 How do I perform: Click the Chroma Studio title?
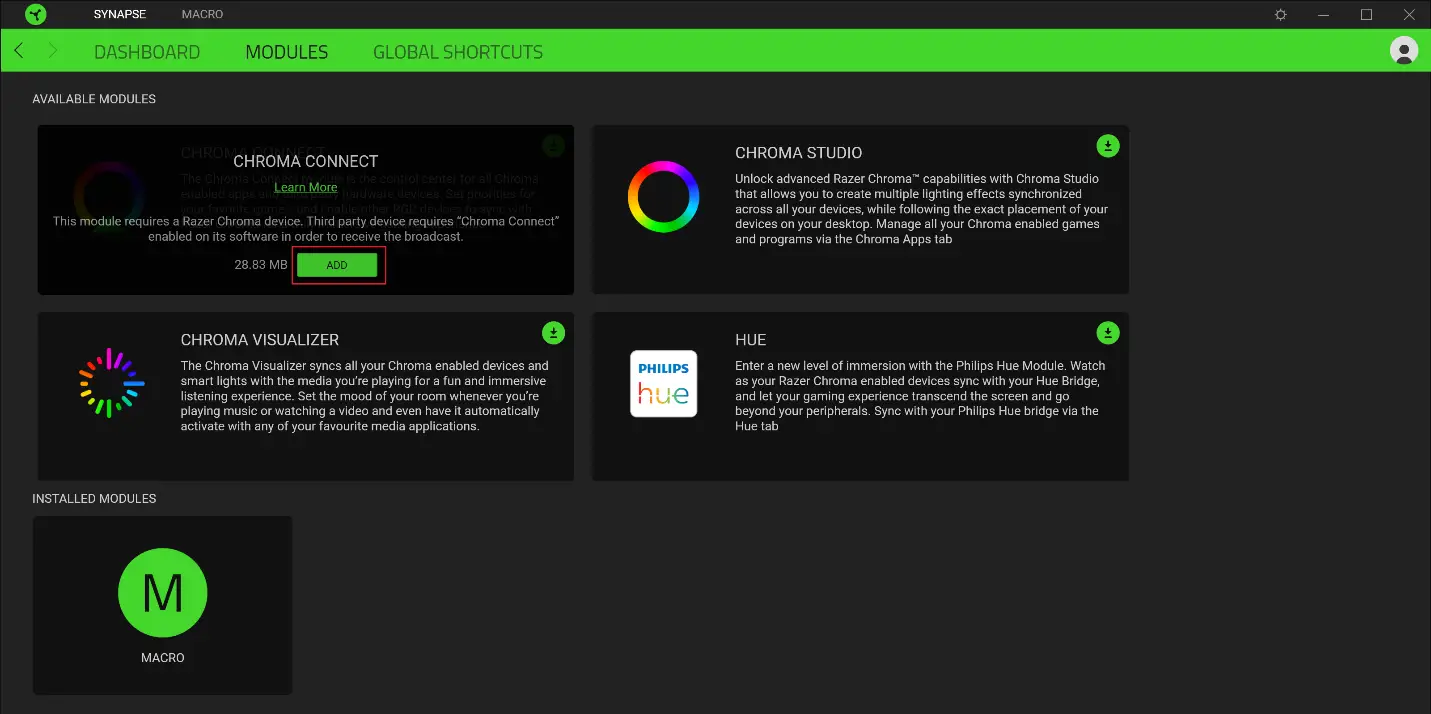tap(798, 153)
